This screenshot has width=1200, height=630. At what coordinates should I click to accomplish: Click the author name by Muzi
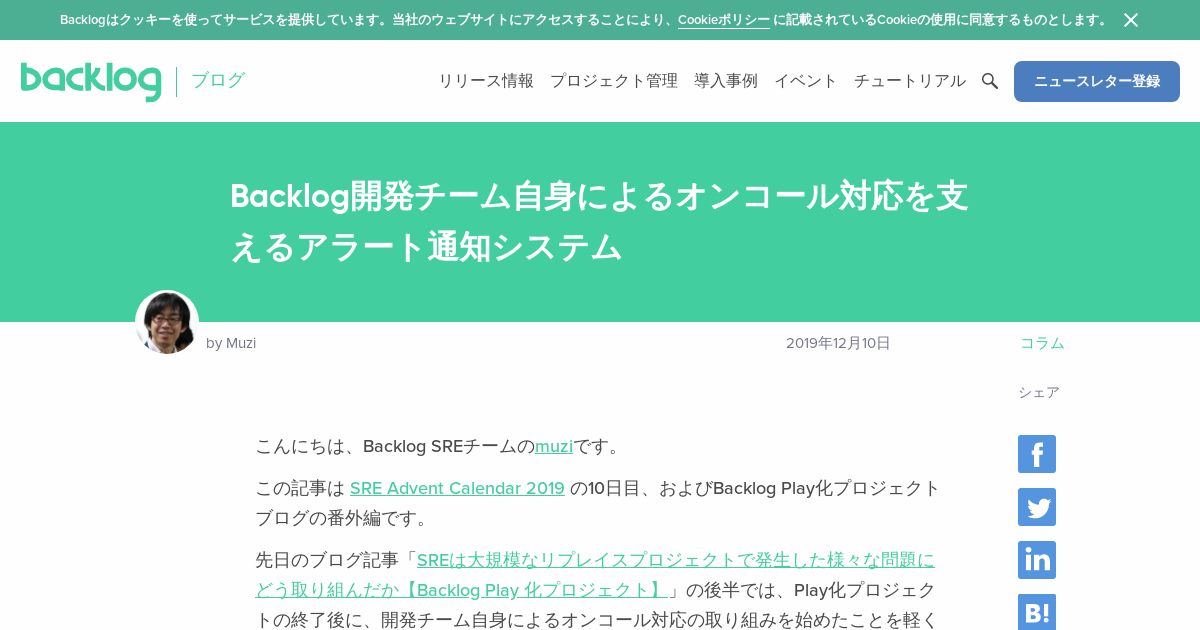(231, 343)
